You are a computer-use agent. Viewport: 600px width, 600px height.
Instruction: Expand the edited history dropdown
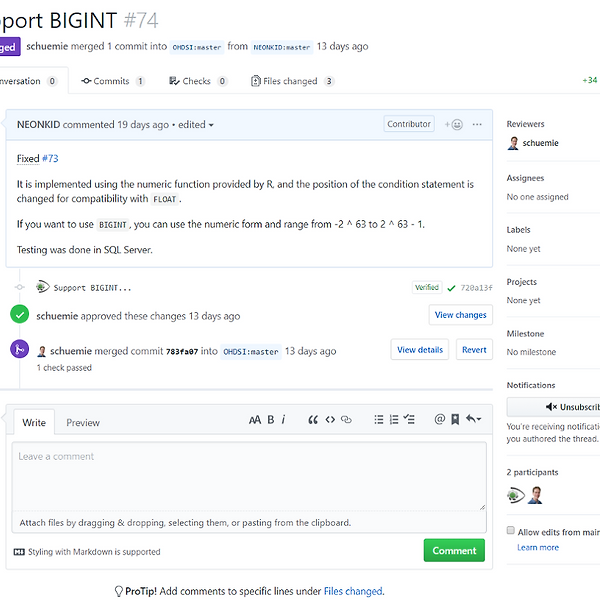(196, 125)
